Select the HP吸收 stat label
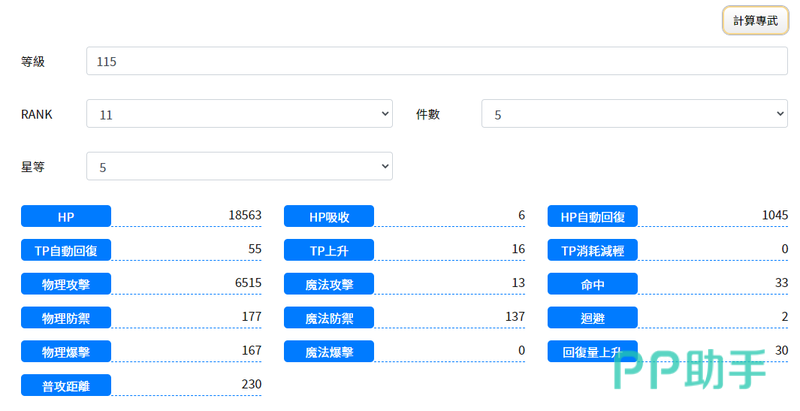 [x=329, y=216]
